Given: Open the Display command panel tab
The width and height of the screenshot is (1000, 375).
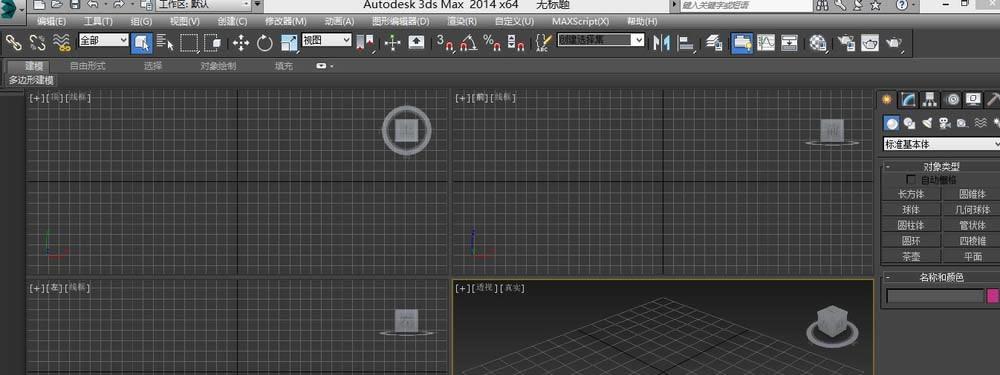Looking at the screenshot, I should (973, 99).
